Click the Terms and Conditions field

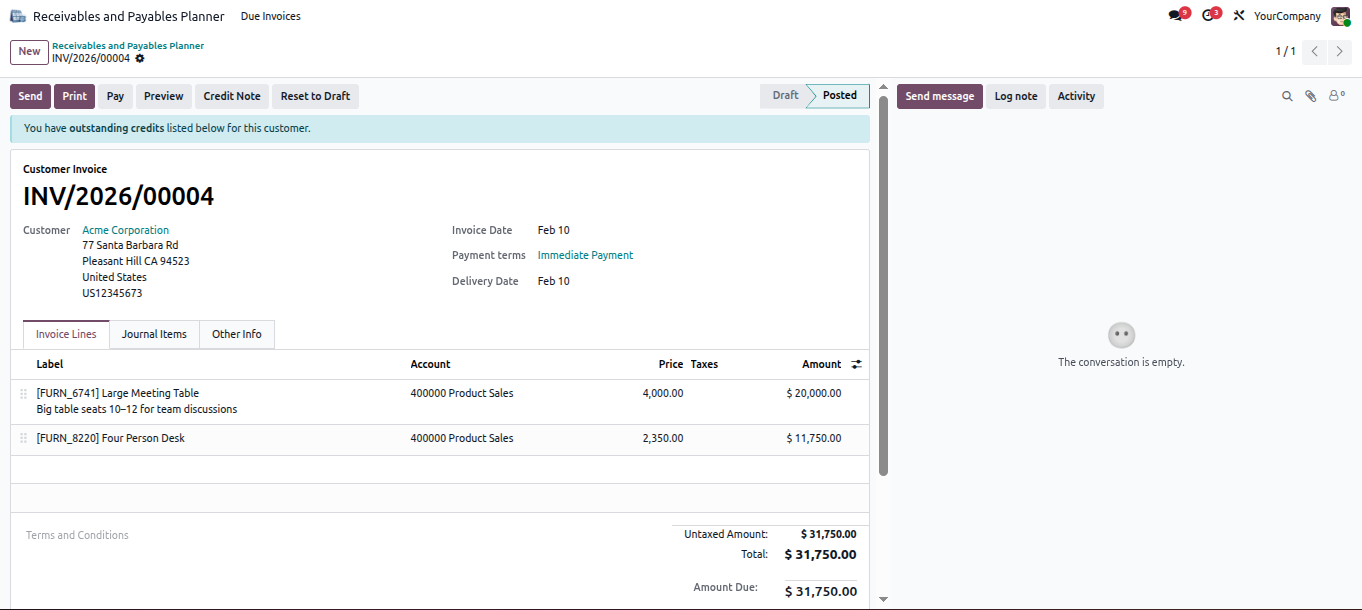(x=340, y=535)
